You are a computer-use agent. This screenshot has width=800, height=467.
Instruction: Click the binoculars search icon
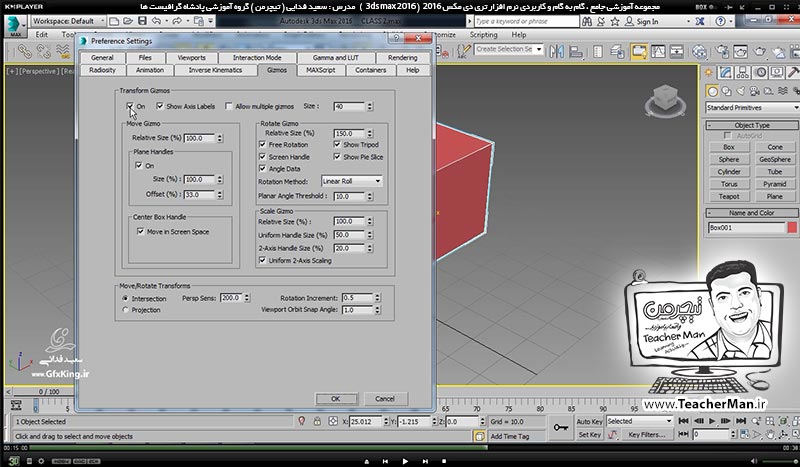tap(587, 21)
